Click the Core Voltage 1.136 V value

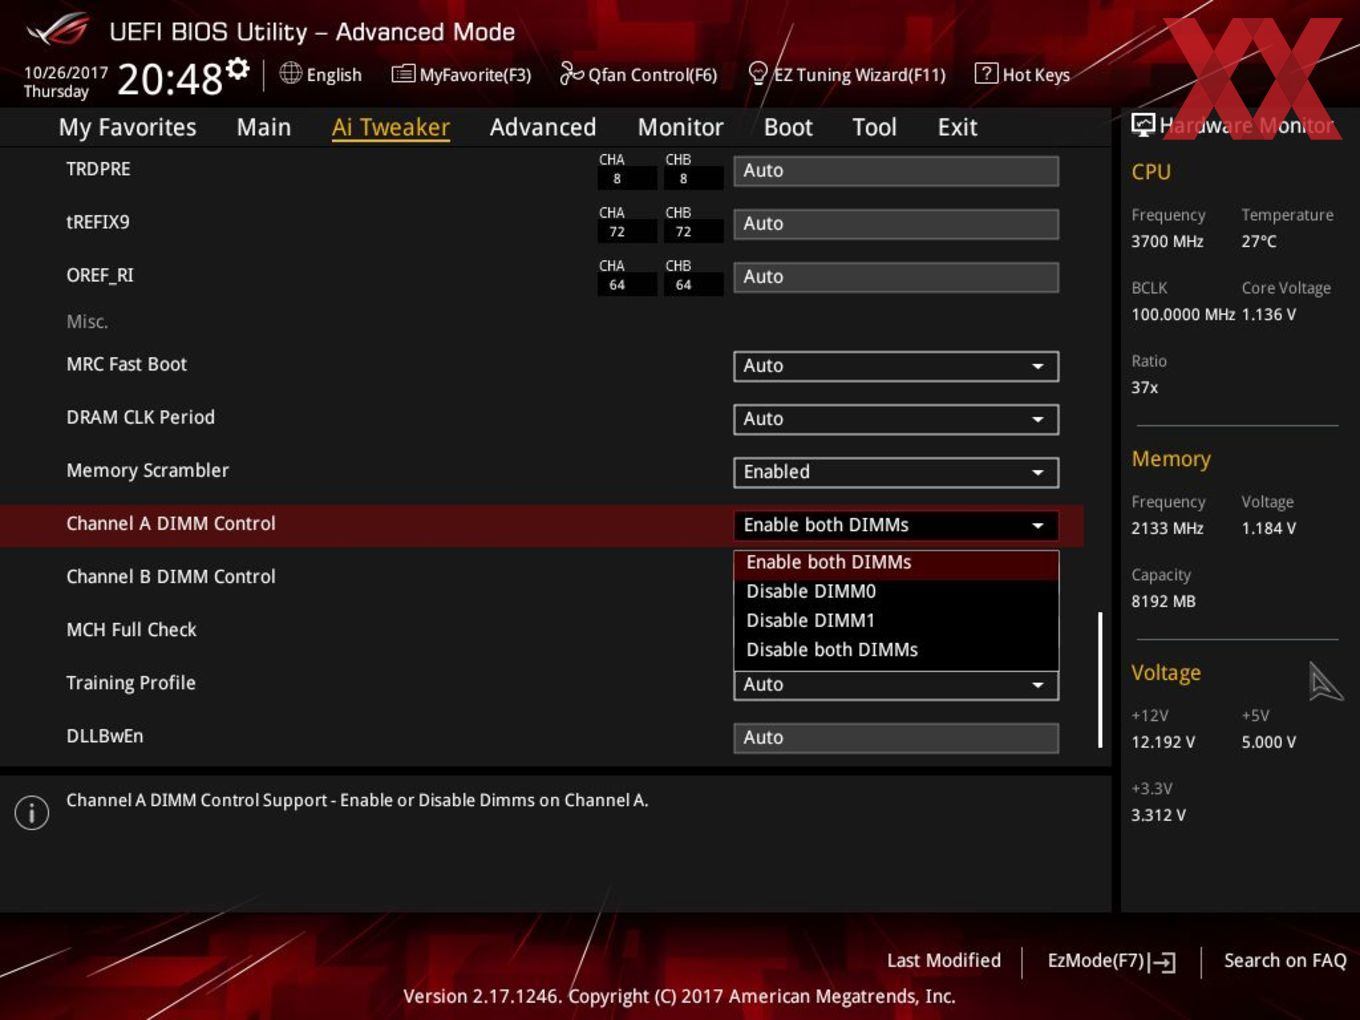[1269, 315]
